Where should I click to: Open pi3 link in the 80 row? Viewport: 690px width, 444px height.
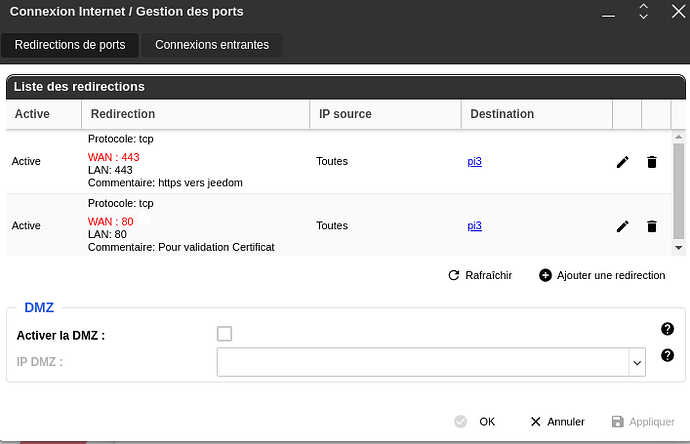(x=474, y=226)
